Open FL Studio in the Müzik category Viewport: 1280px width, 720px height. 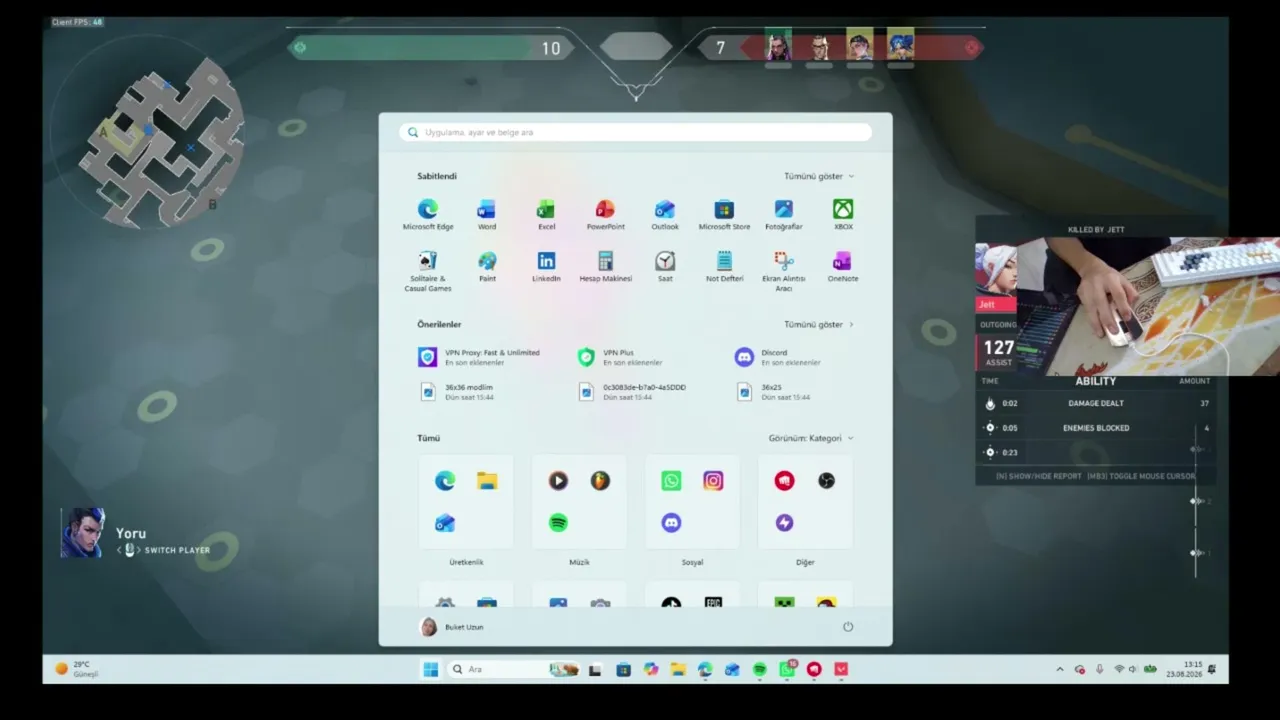[x=600, y=481]
